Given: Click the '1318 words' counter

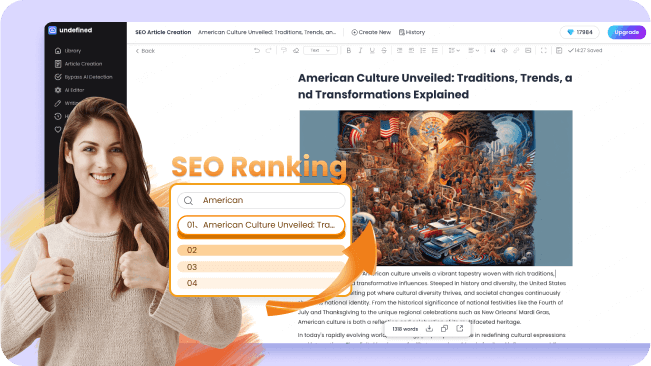Looking at the screenshot, I should tap(405, 329).
